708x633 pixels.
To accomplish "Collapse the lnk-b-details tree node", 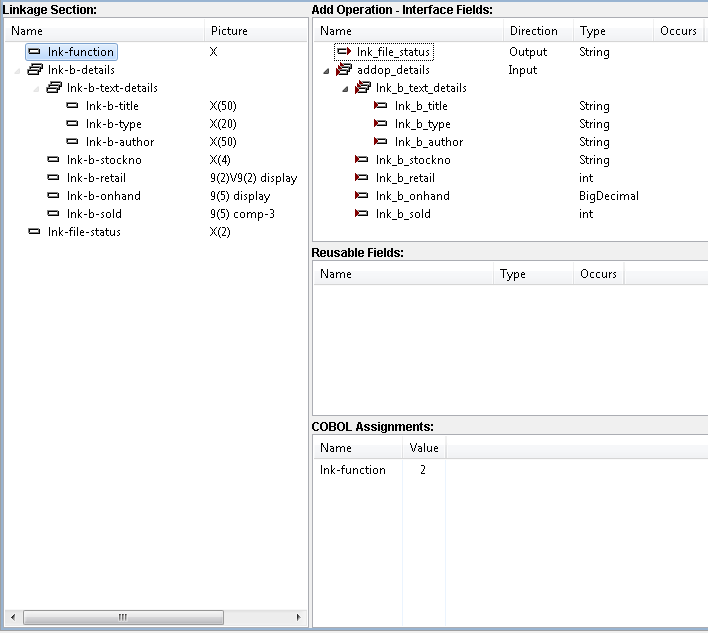I will coord(17,71).
